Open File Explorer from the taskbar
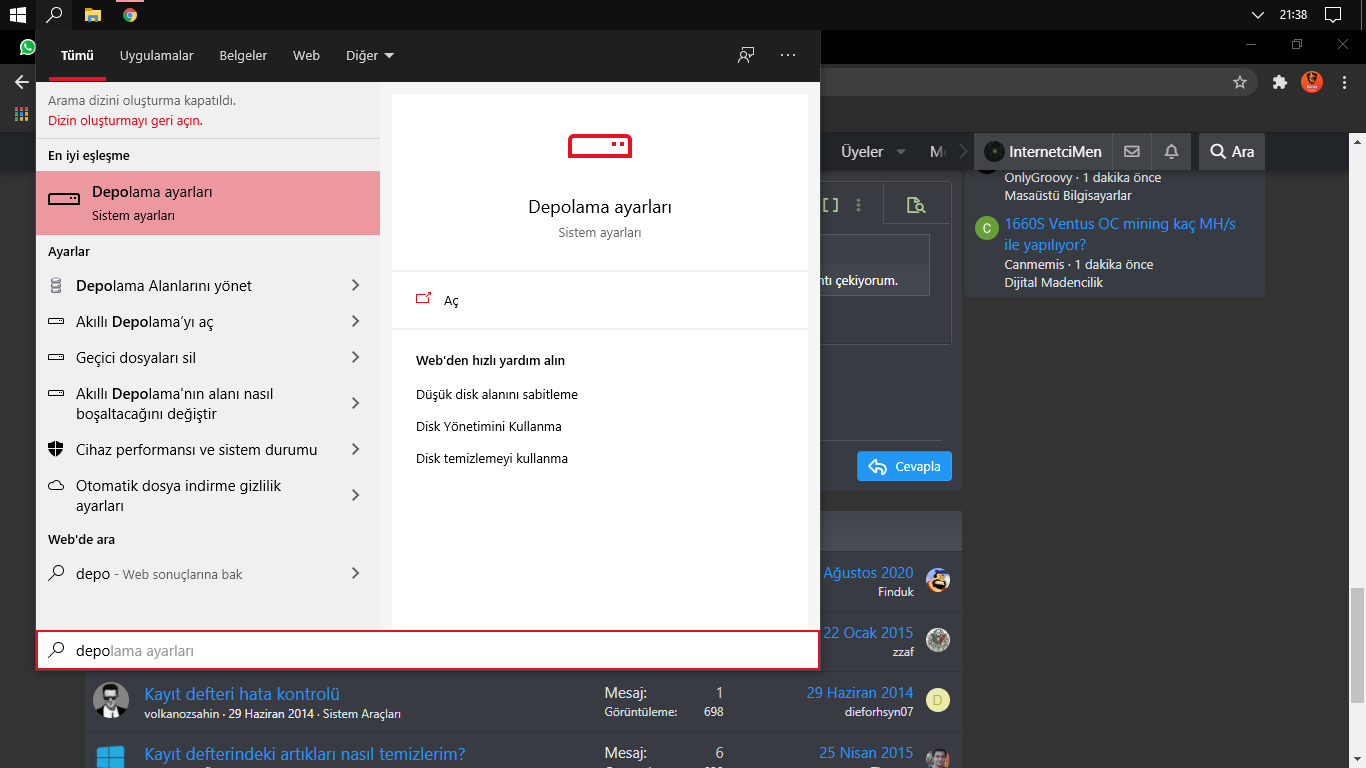Image resolution: width=1366 pixels, height=768 pixels. tap(93, 15)
